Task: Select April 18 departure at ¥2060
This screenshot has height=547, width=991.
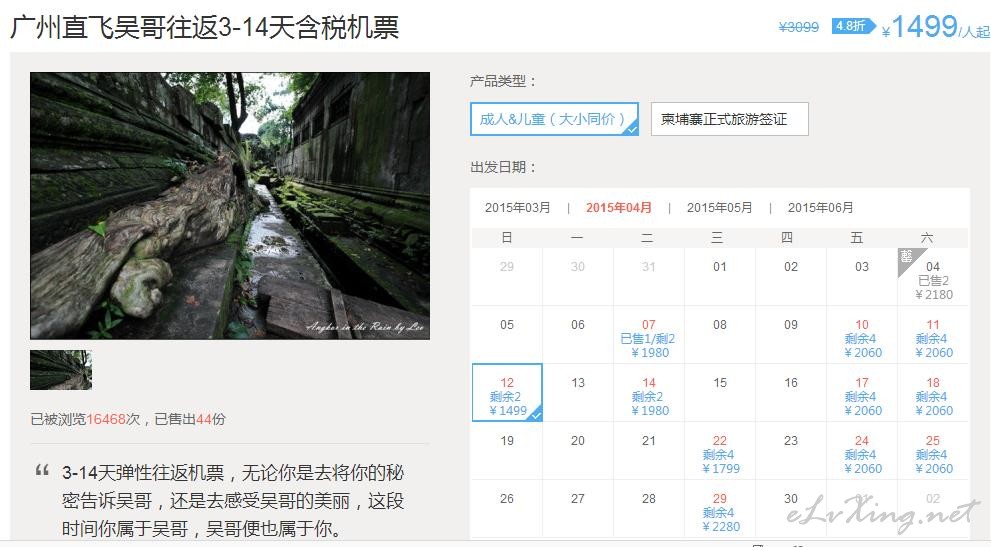Action: [932, 396]
